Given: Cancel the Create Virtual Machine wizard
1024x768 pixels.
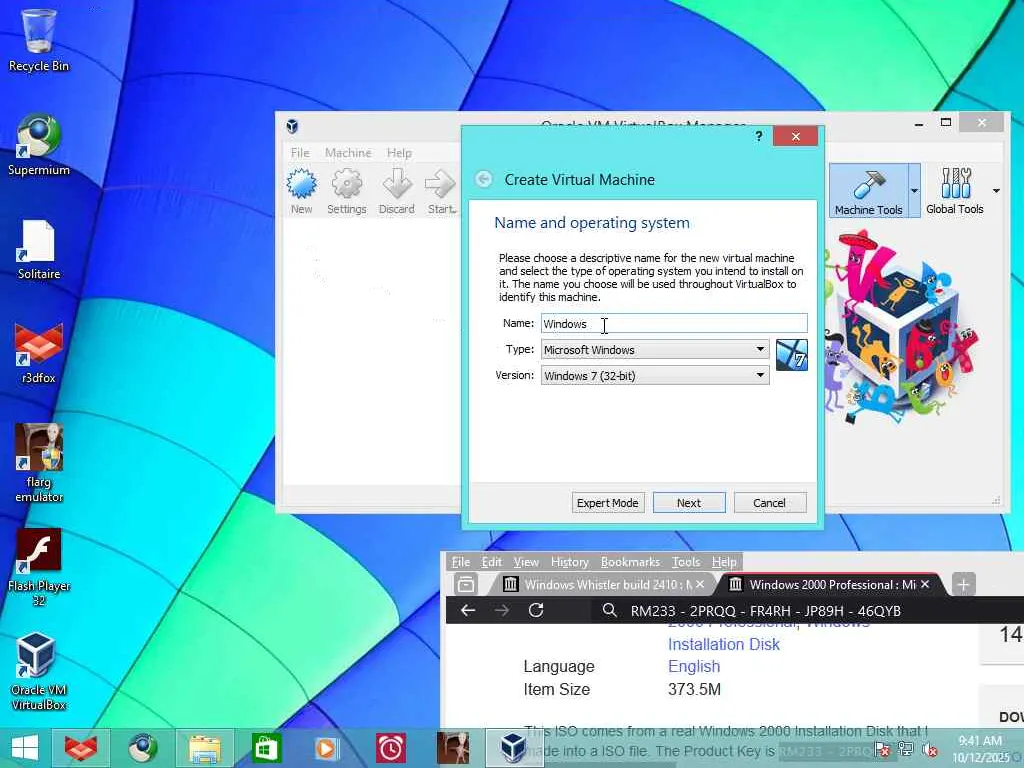Looking at the screenshot, I should (x=769, y=502).
